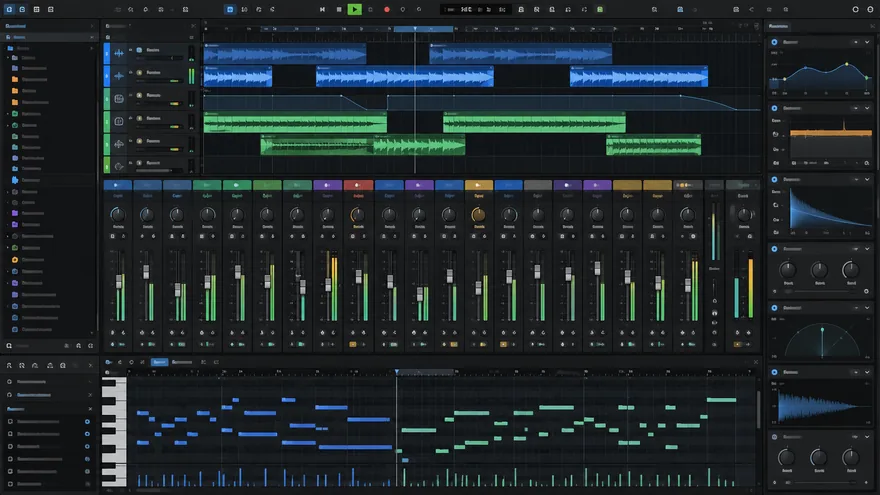Screen dimensions: 880x495
Task: Click the blue round button on the first track header
Action: [x=139, y=50]
